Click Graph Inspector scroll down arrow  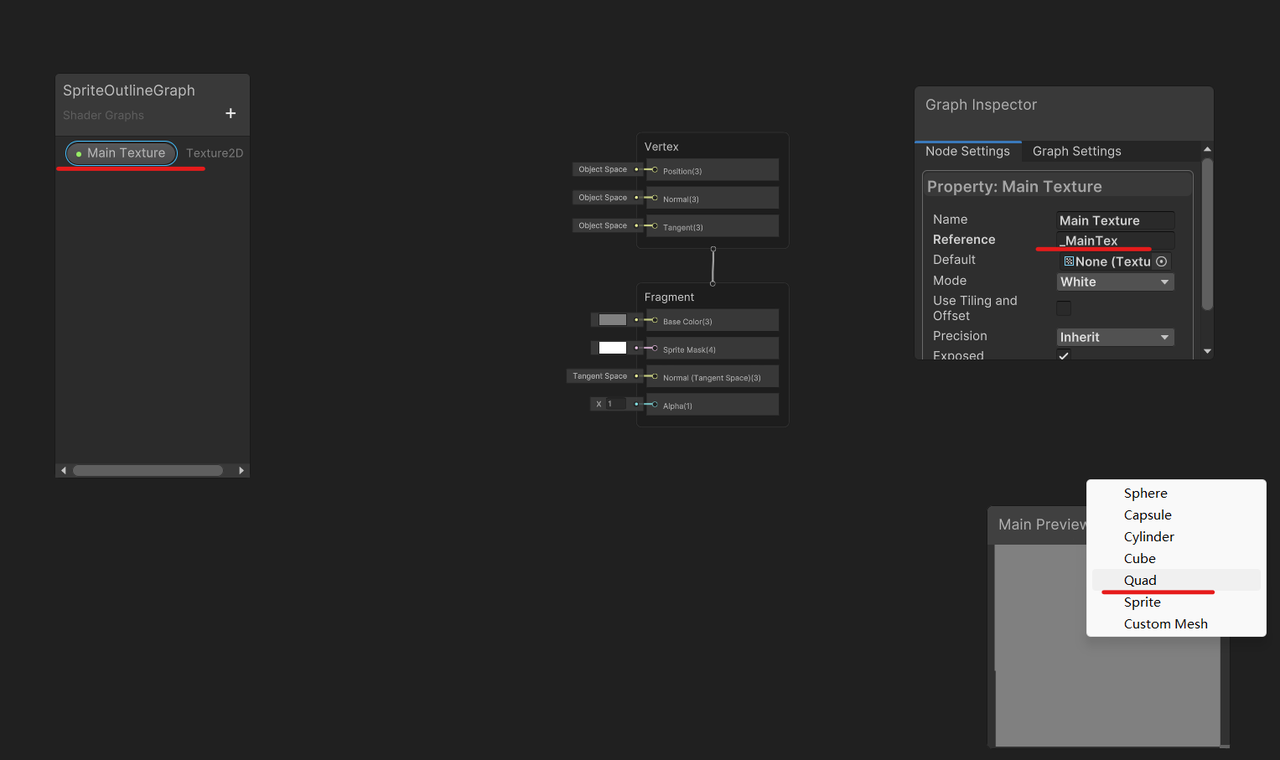point(1207,351)
